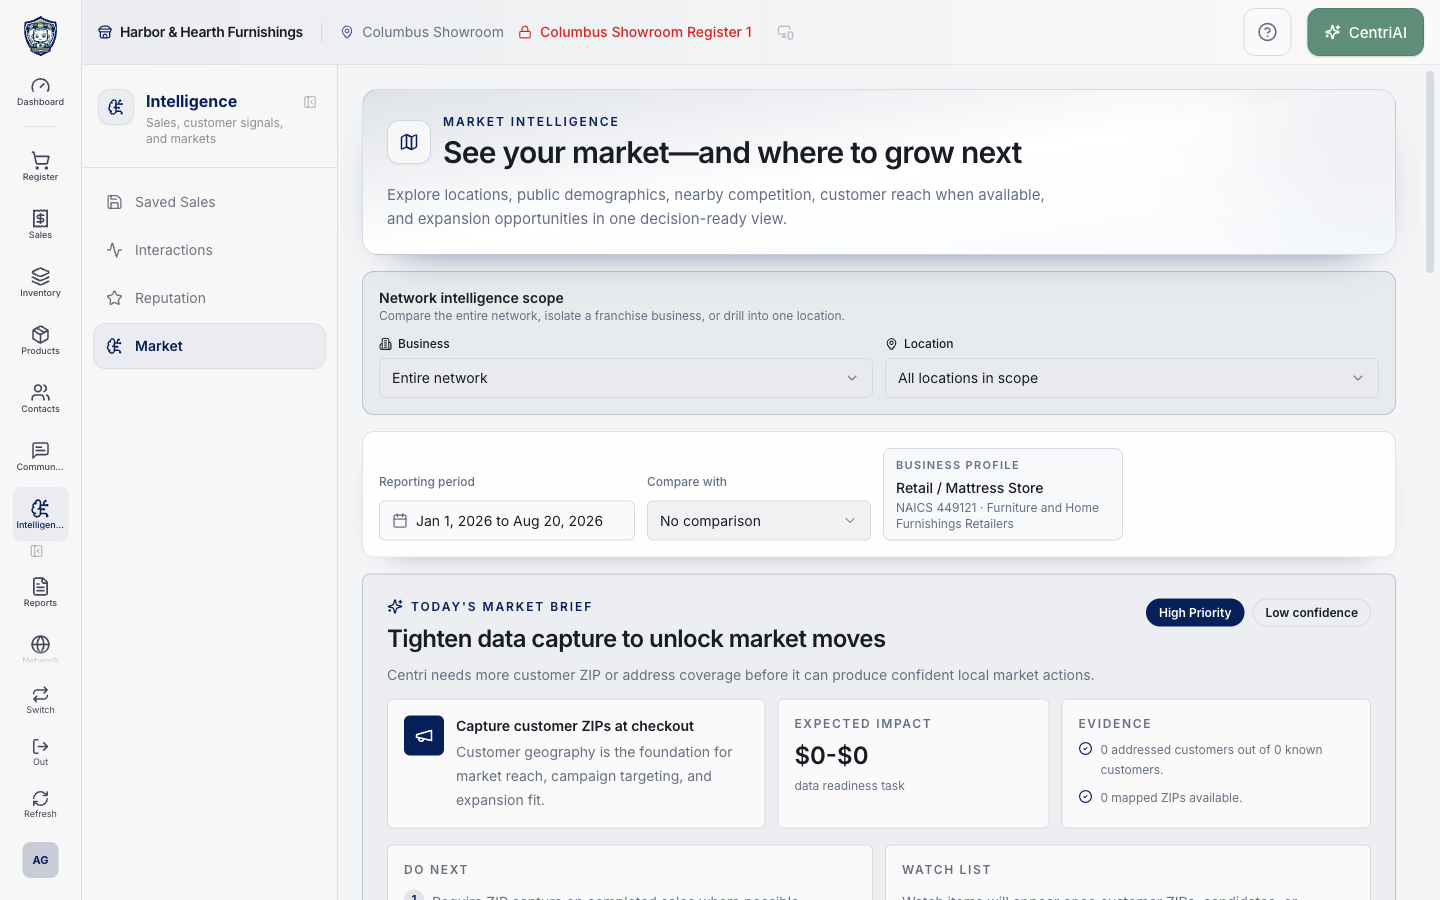Click the company shield logo
Image resolution: width=1440 pixels, height=900 pixels.
[40, 35]
